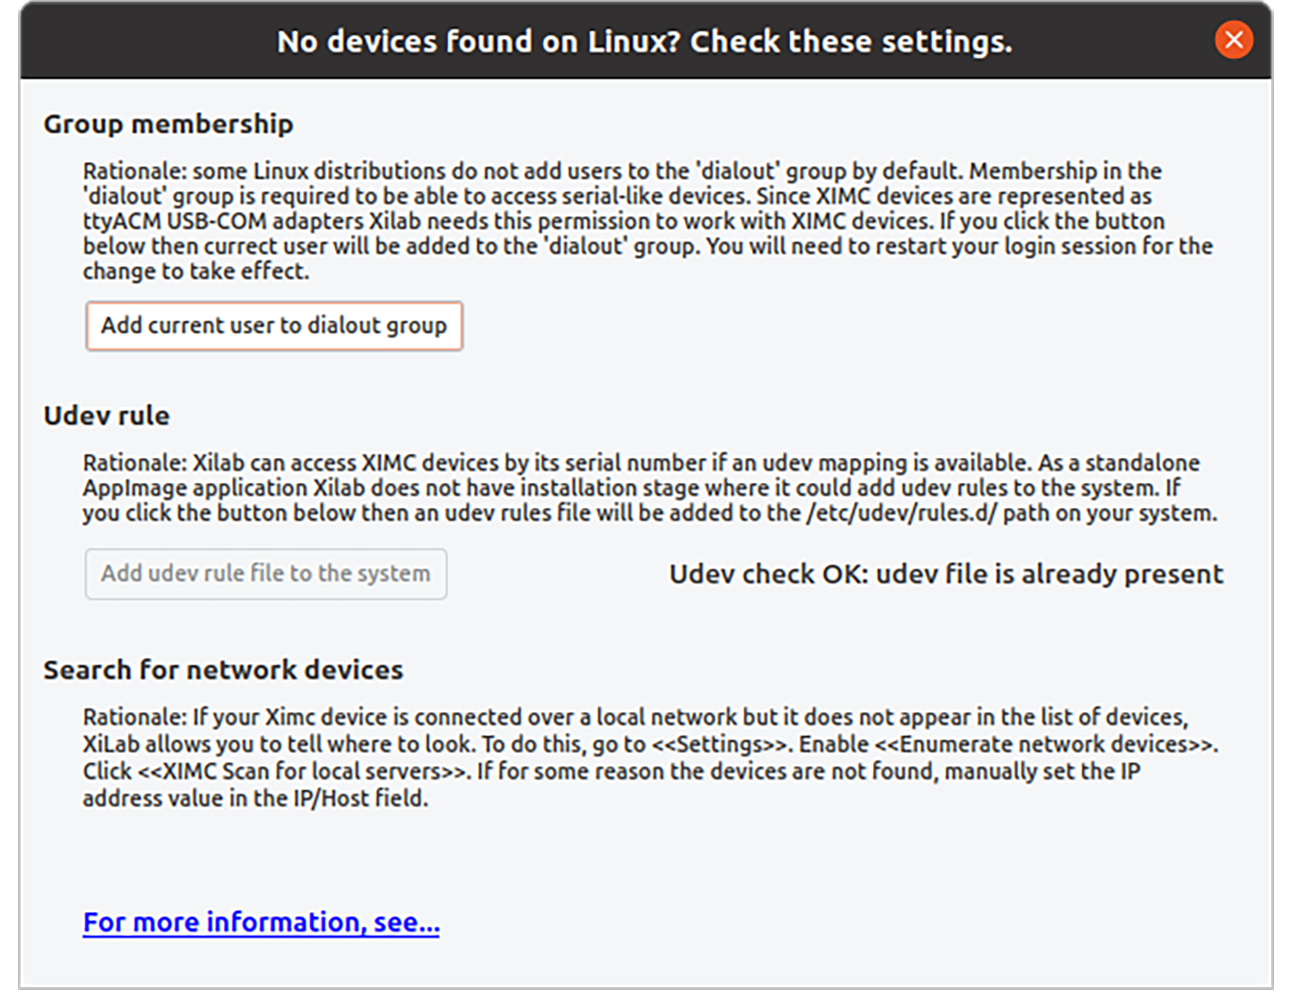This screenshot has height=1008, width=1292.
Task: Click the <<XIMC Scan for local servers>> text
Action: pos(303,772)
